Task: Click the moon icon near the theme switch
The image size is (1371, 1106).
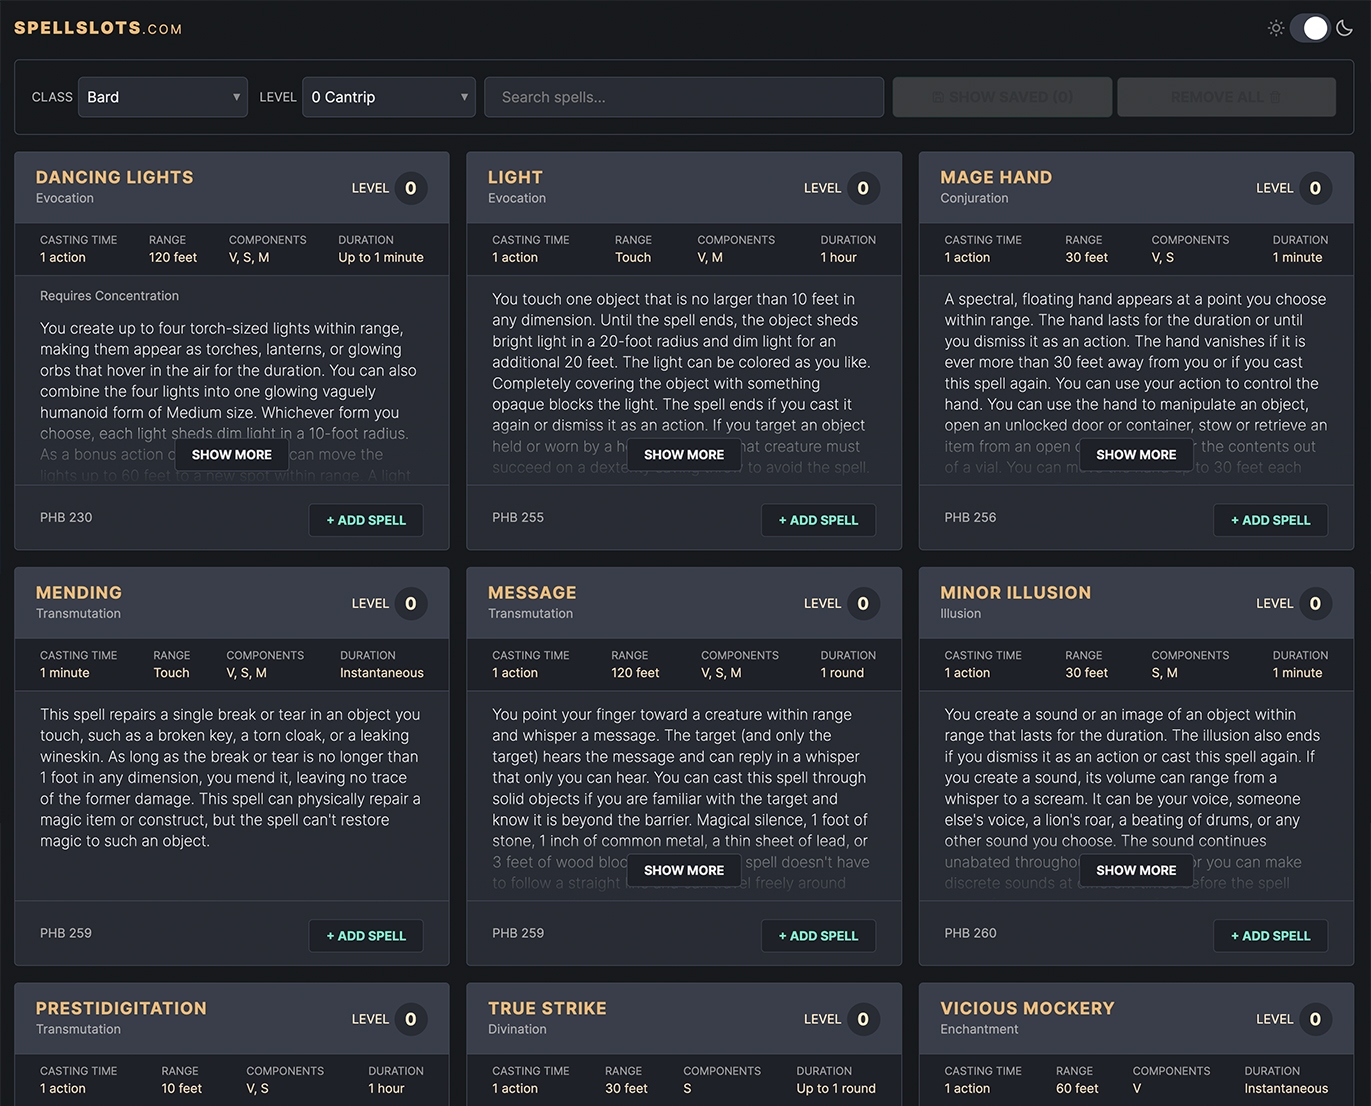Action: coord(1345,28)
